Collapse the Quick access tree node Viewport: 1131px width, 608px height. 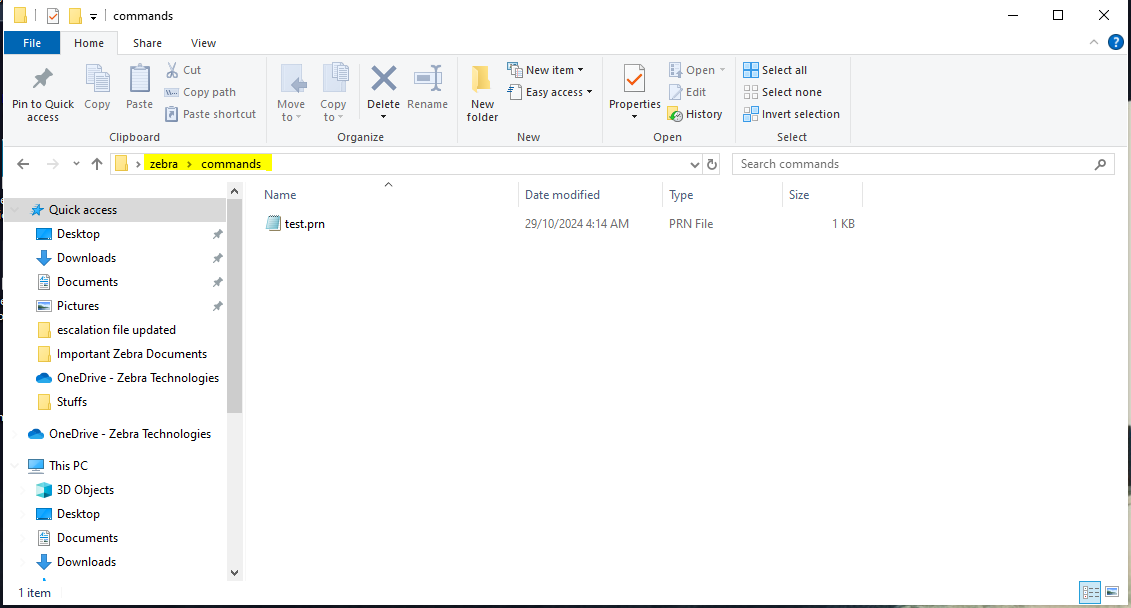click(14, 210)
